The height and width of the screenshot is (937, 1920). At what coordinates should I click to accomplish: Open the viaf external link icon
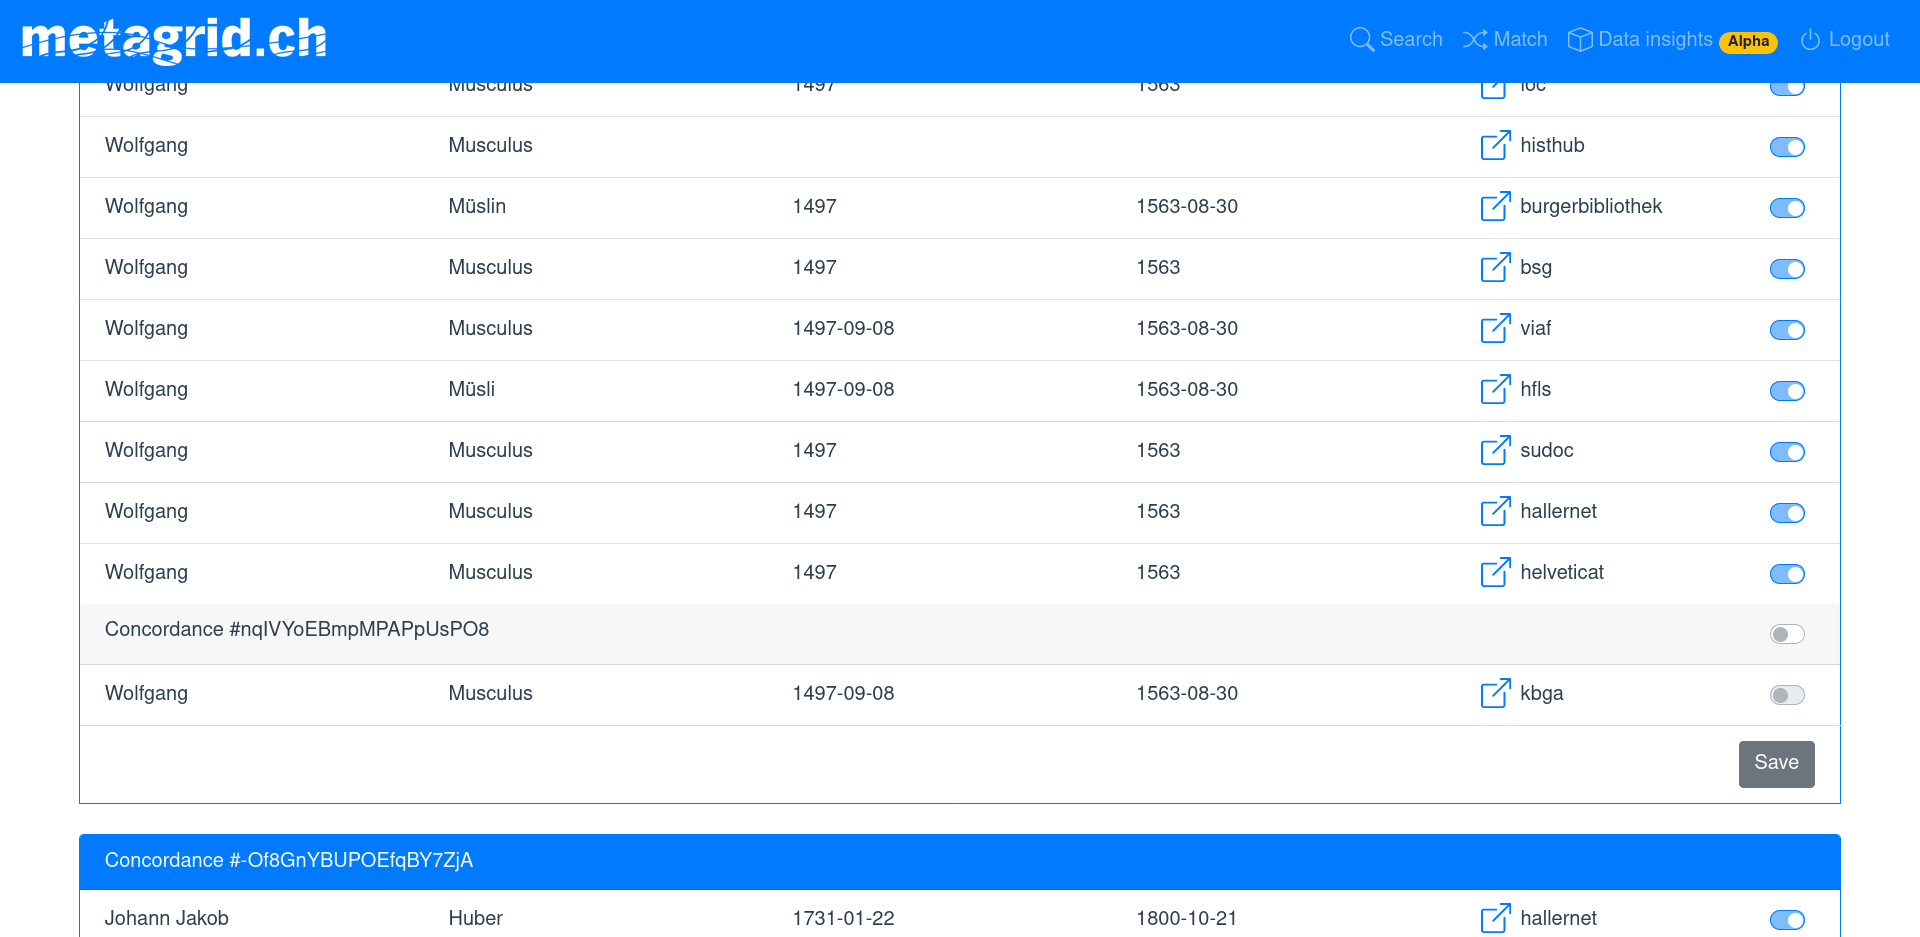point(1495,329)
